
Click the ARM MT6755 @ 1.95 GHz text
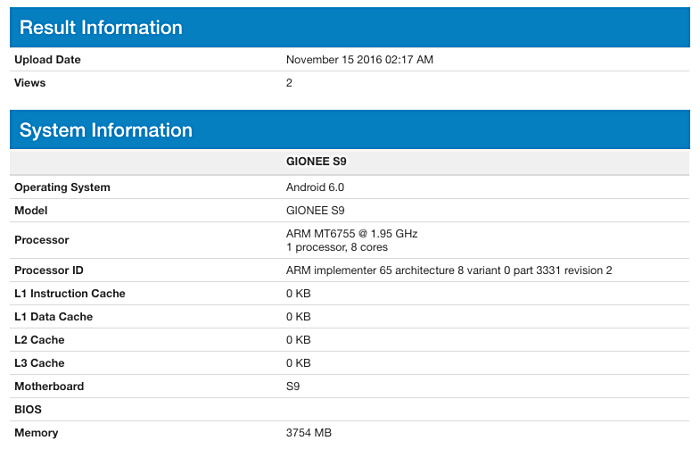[x=351, y=234]
